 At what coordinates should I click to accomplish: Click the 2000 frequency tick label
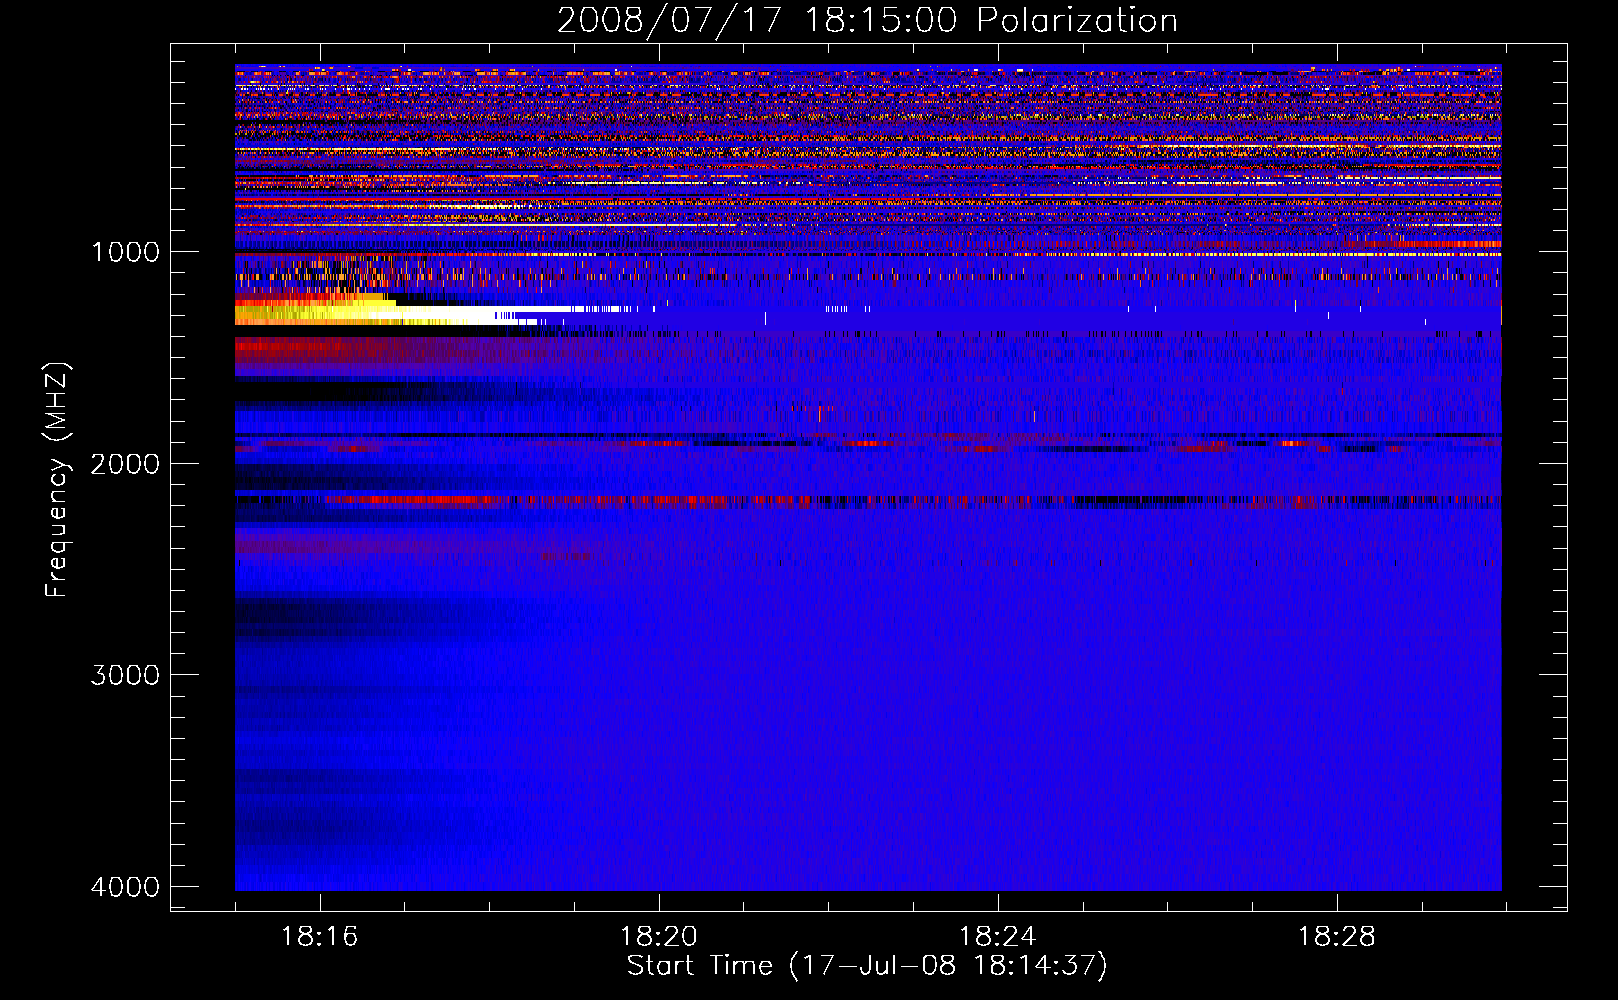pyautogui.click(x=125, y=464)
